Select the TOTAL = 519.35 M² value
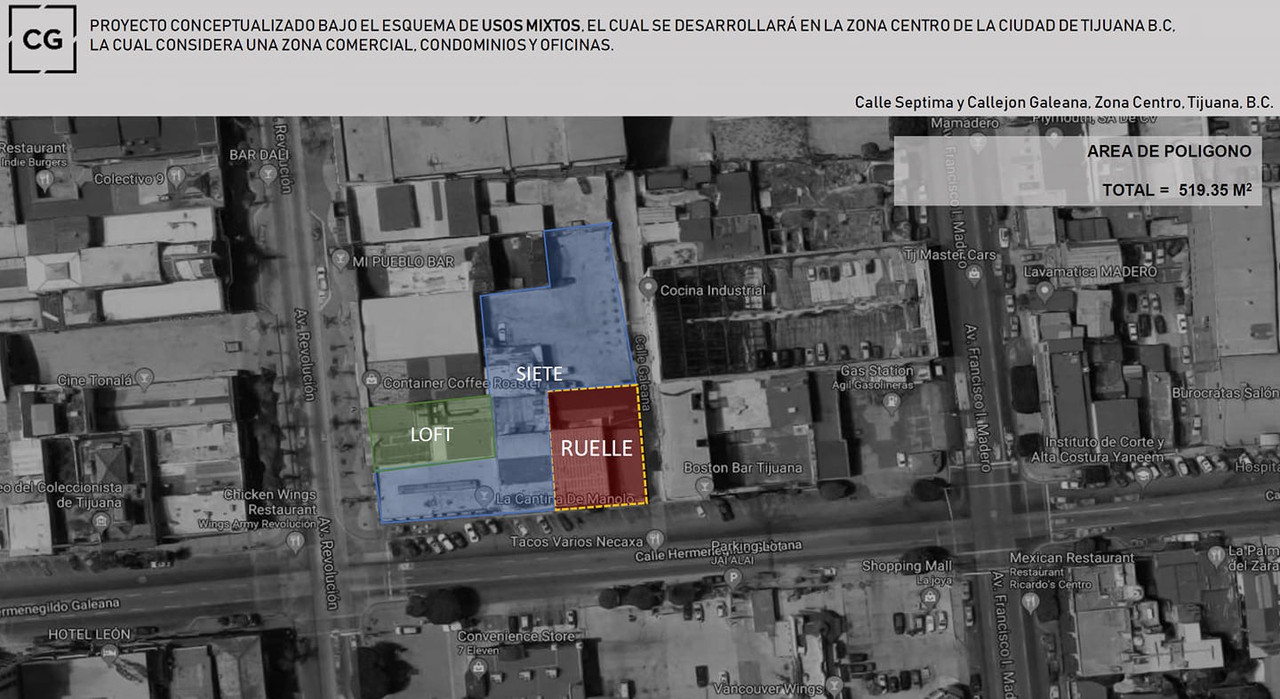This screenshot has width=1280, height=699. (1177, 189)
